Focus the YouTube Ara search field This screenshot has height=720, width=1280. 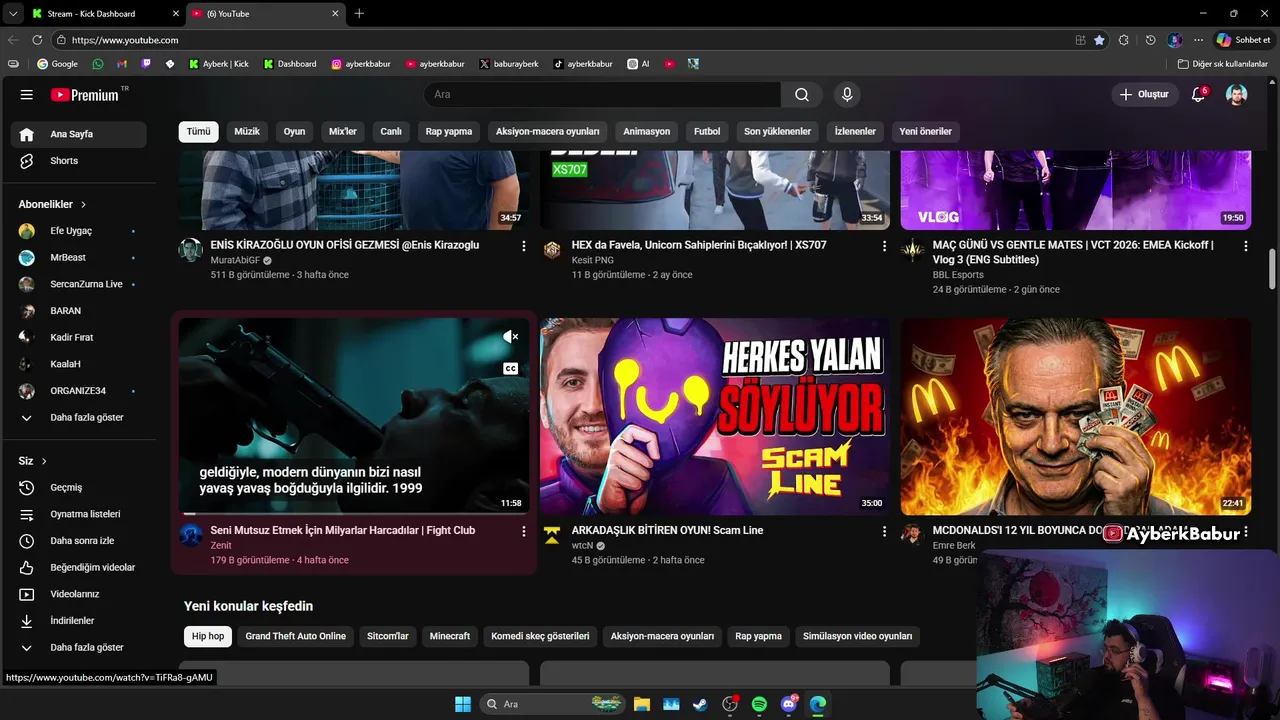[602, 95]
